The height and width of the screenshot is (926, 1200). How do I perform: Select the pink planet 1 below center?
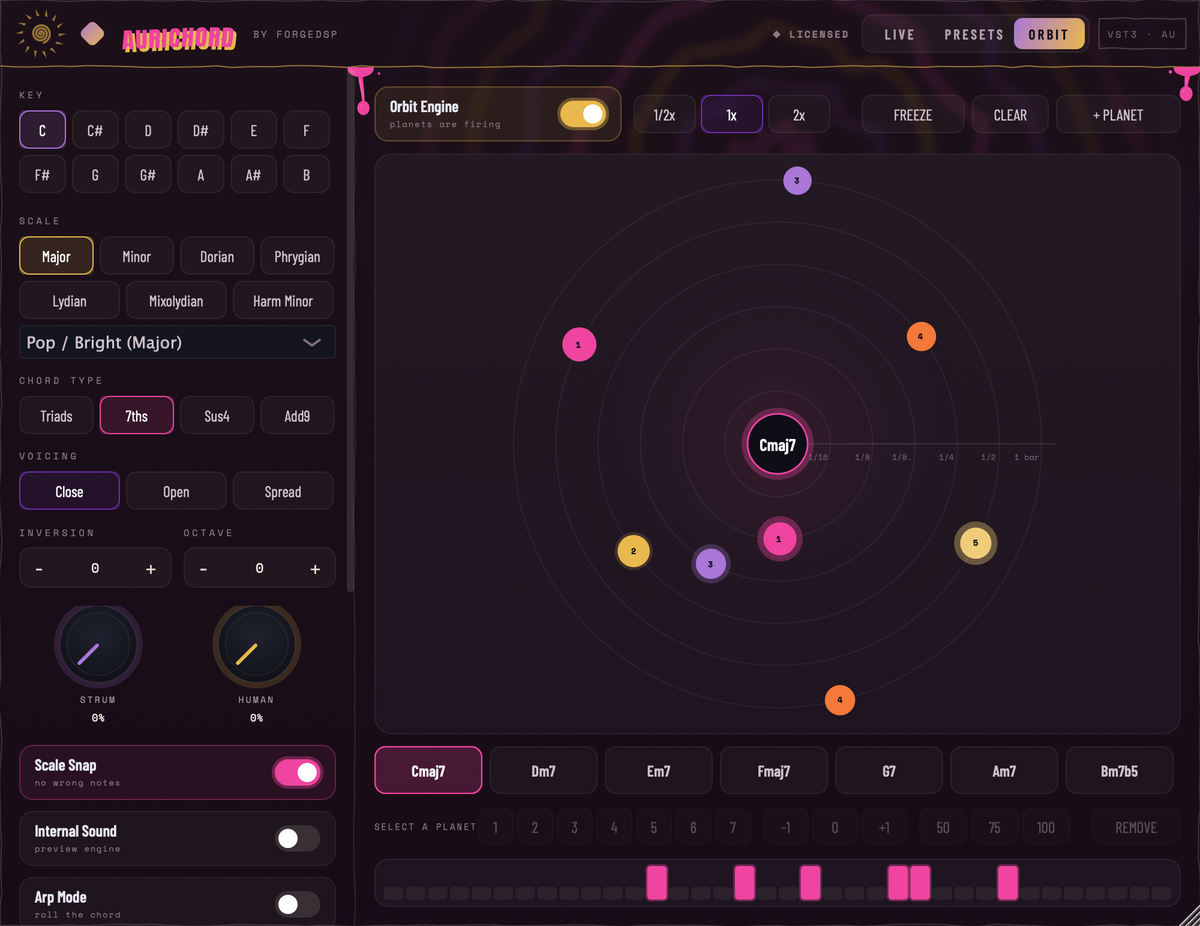click(779, 539)
